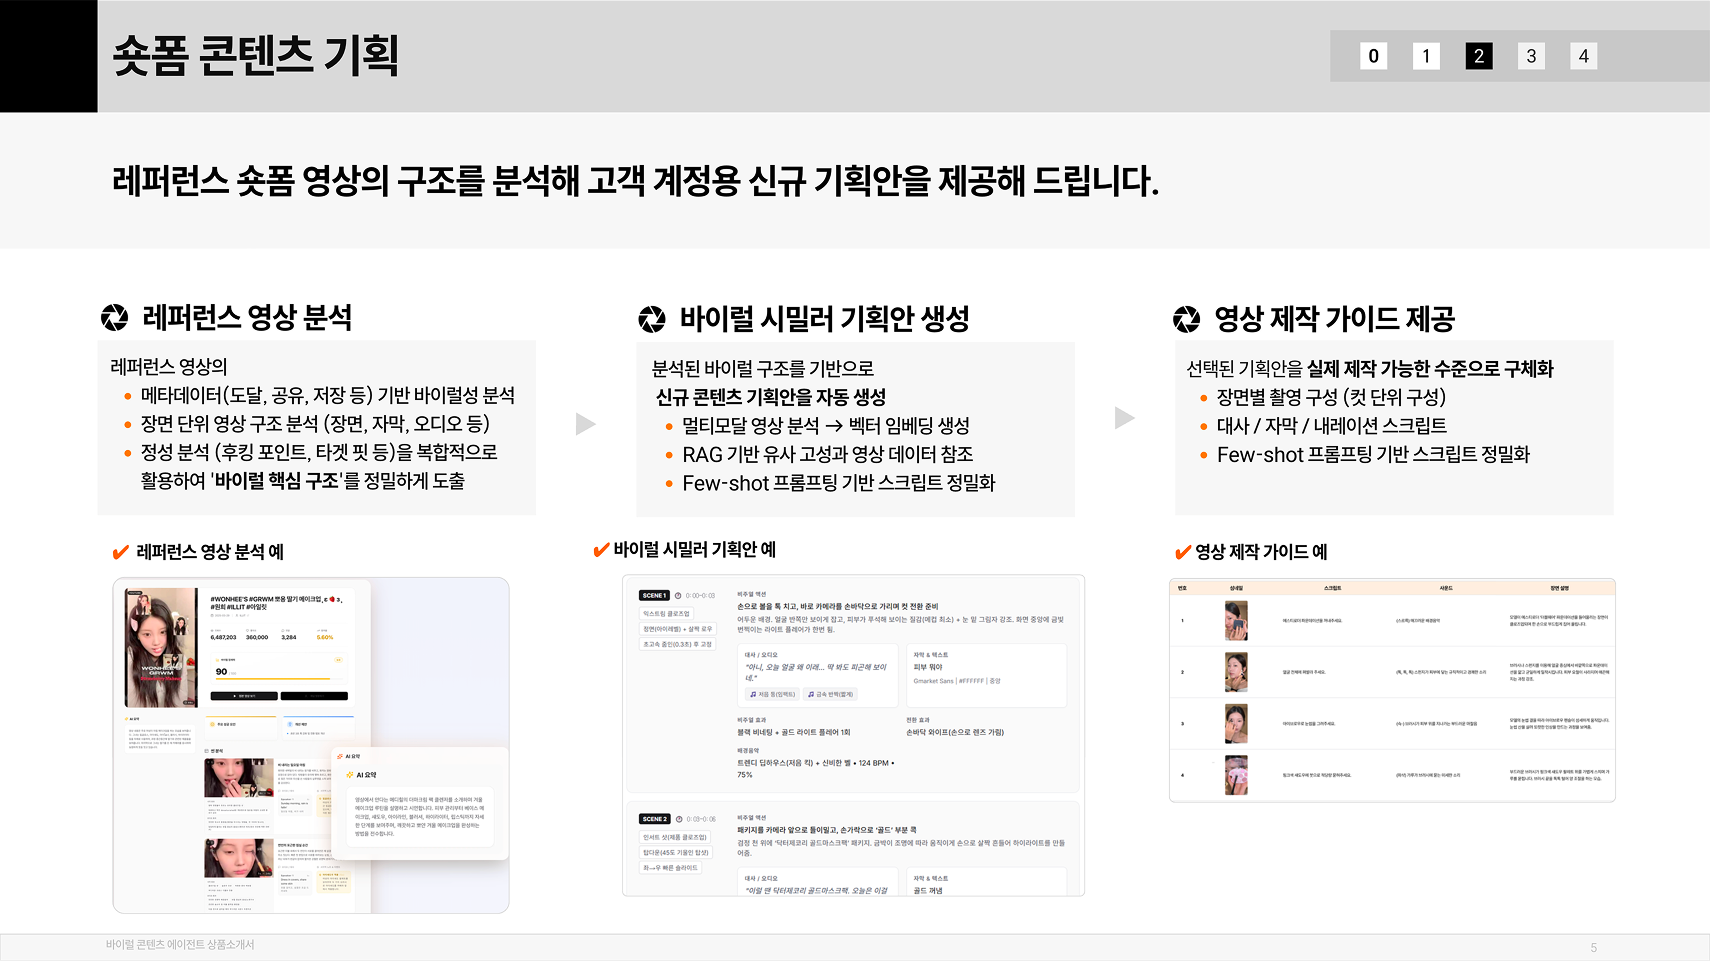Open the AI 요약 sparkle icon in the popup

tap(352, 774)
